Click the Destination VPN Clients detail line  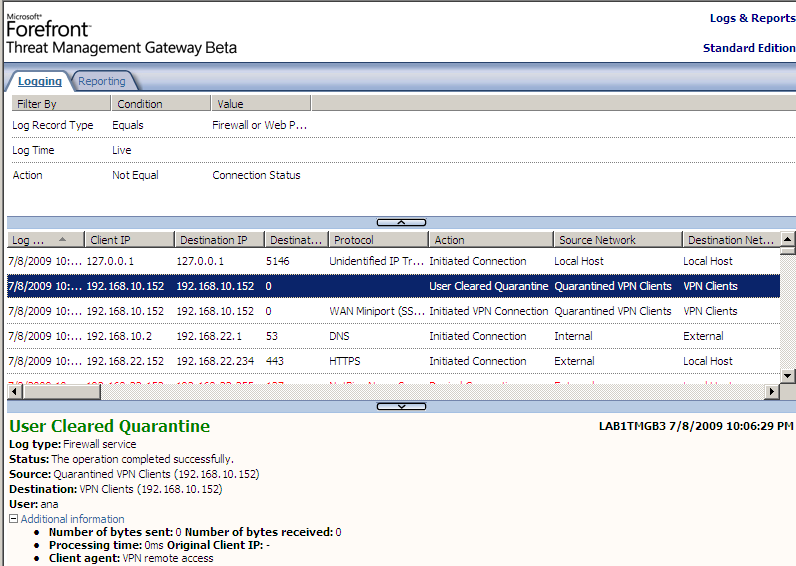(x=116, y=489)
